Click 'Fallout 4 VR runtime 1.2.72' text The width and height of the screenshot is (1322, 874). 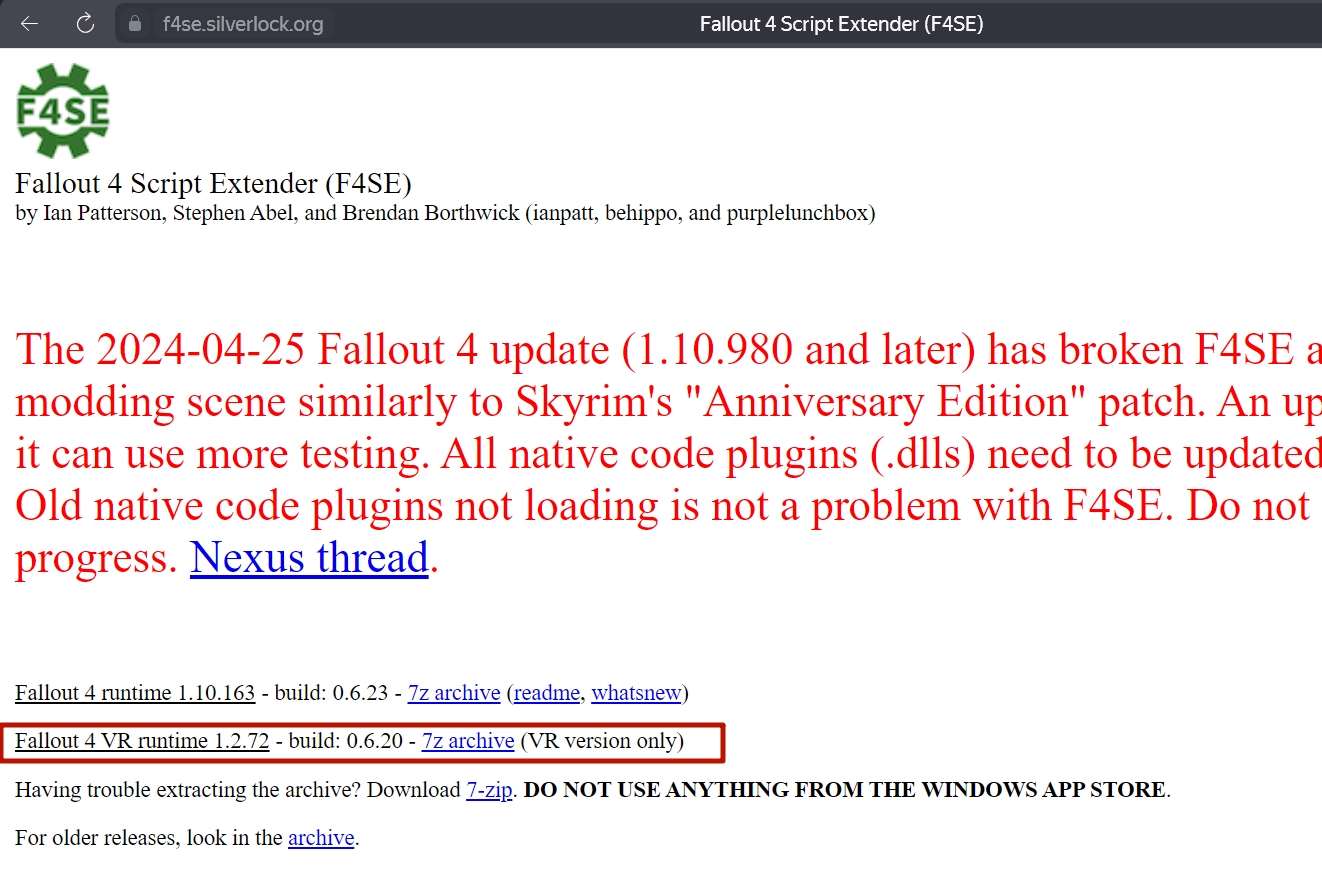tap(142, 741)
